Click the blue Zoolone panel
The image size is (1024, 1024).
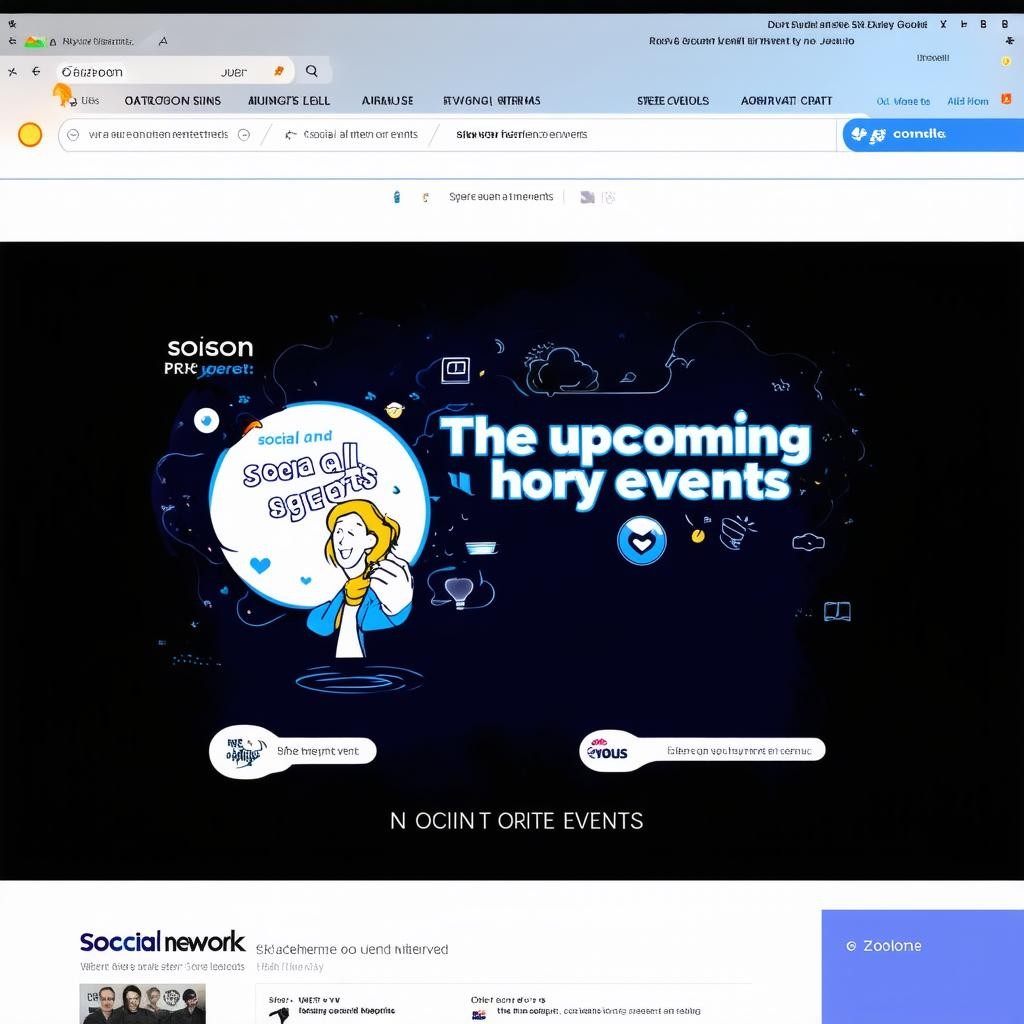922,966
